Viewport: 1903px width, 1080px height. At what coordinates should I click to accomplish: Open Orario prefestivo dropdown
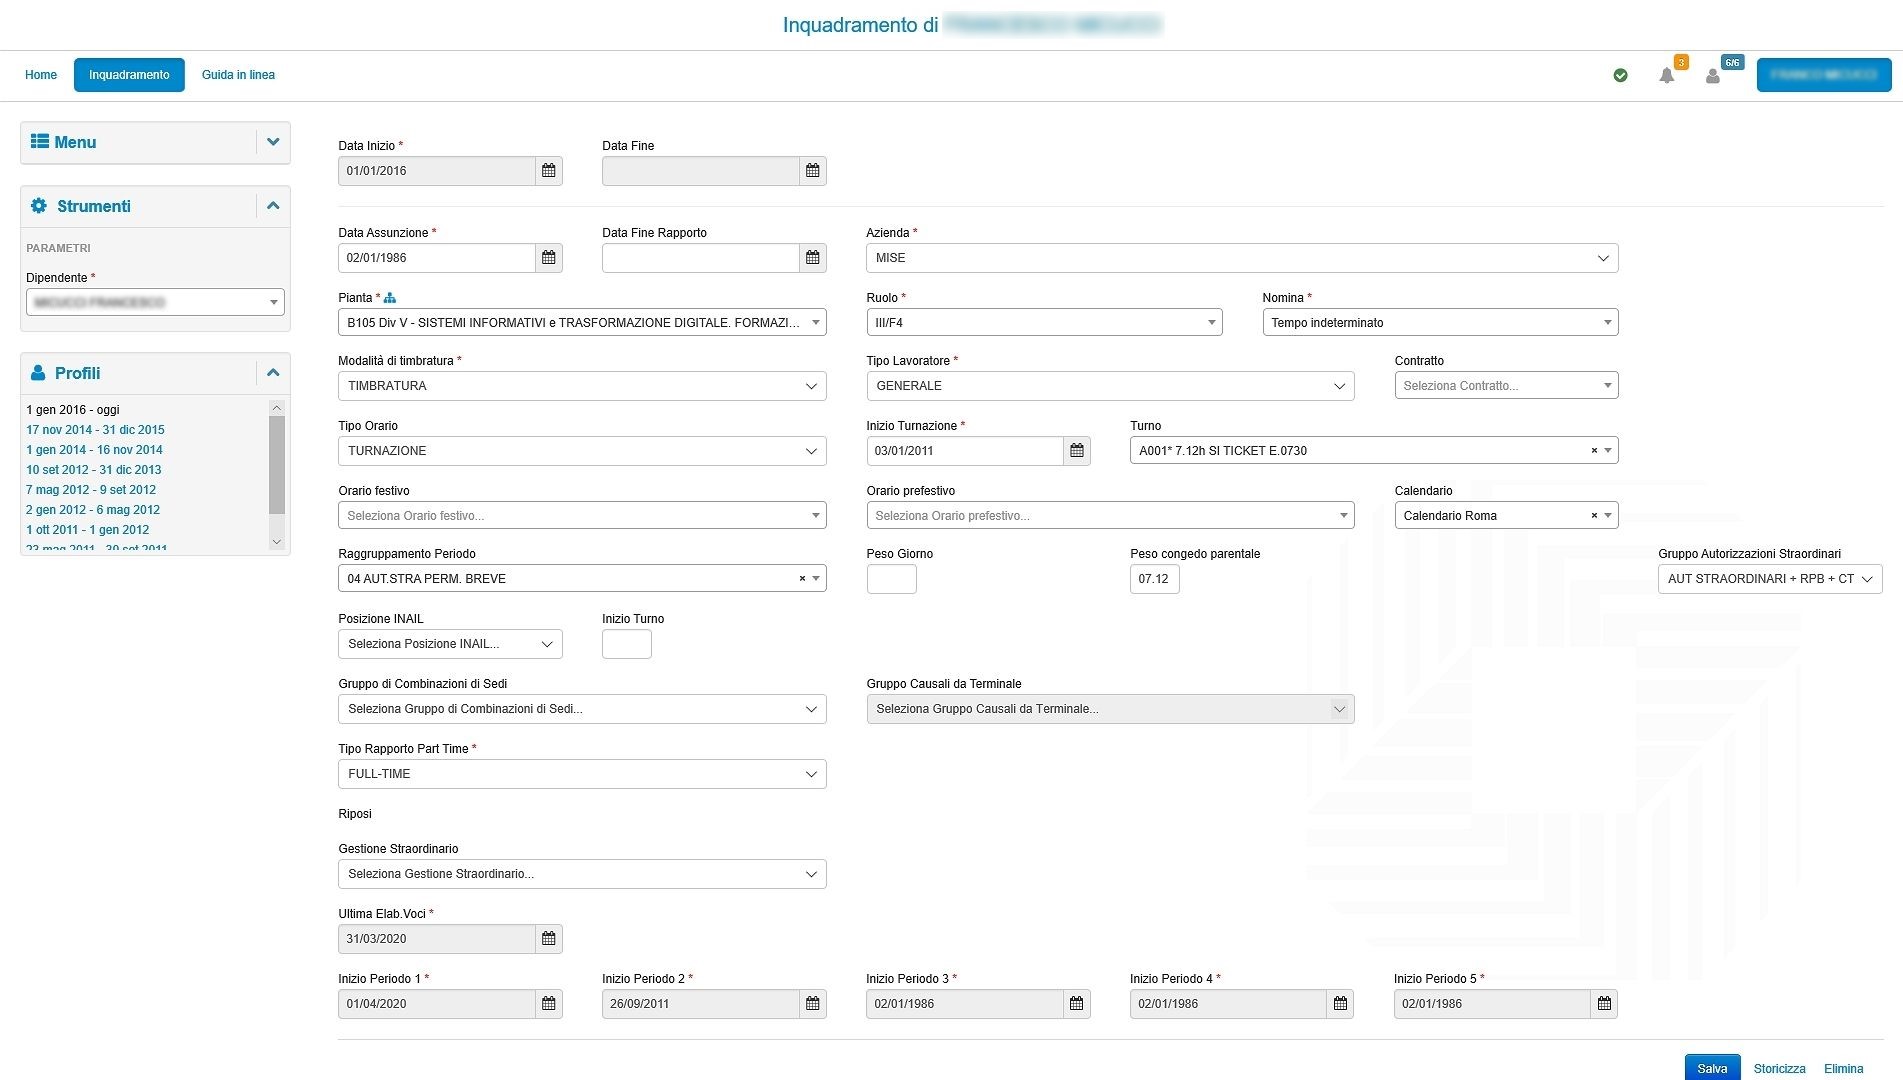click(1110, 516)
